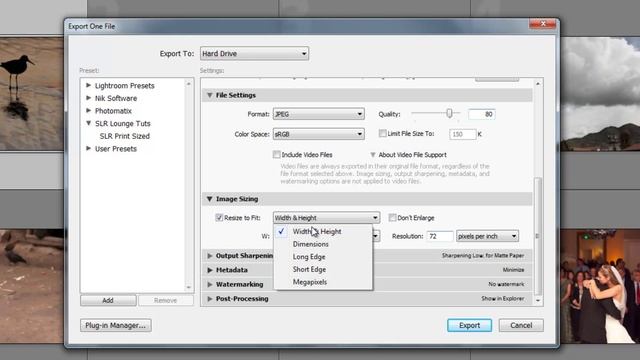This screenshot has width=640, height=360.
Task: Close the Export One File dialog
Action: [x=542, y=24]
